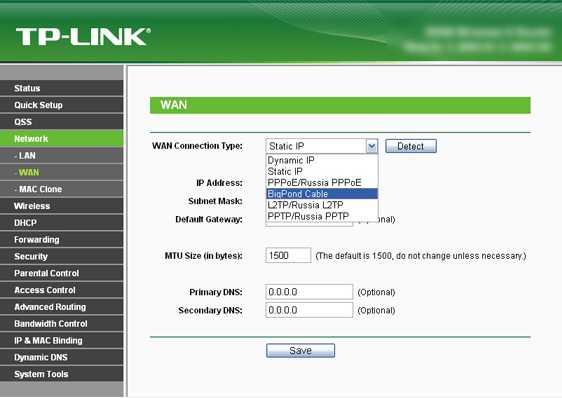Click the 'Default Gateway:' label
Image resolution: width=562 pixels, height=398 pixels.
(209, 219)
